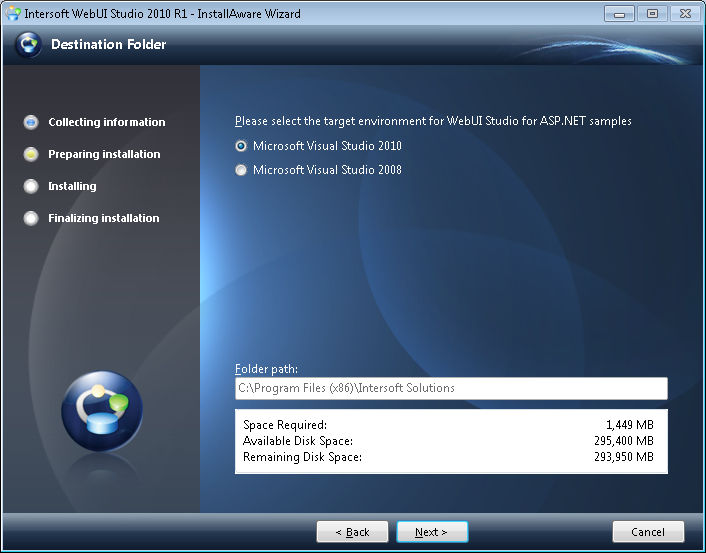The image size is (706, 553).
Task: Click into the Folder path text field
Action: click(x=450, y=388)
